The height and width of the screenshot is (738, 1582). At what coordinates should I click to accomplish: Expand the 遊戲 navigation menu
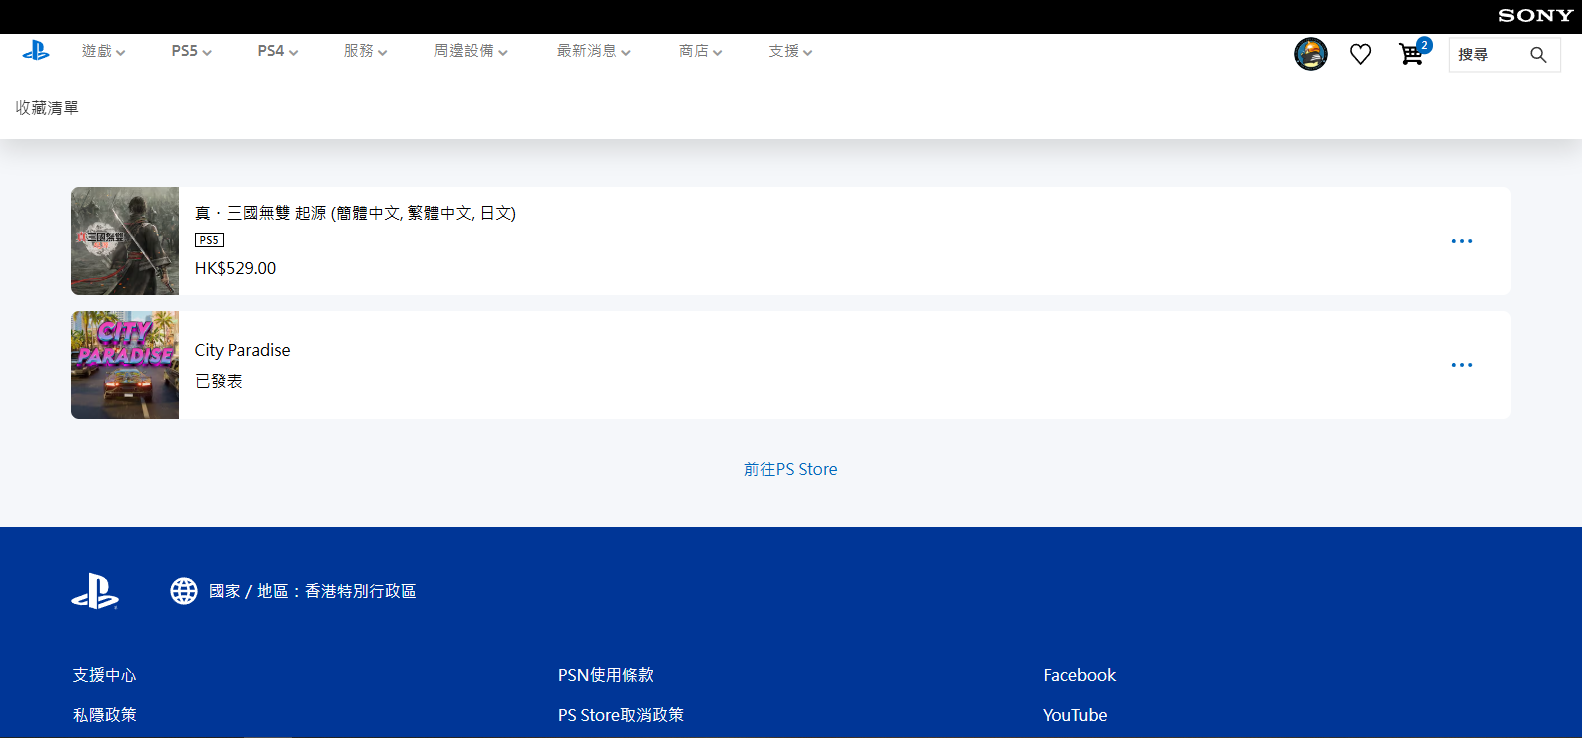[103, 51]
